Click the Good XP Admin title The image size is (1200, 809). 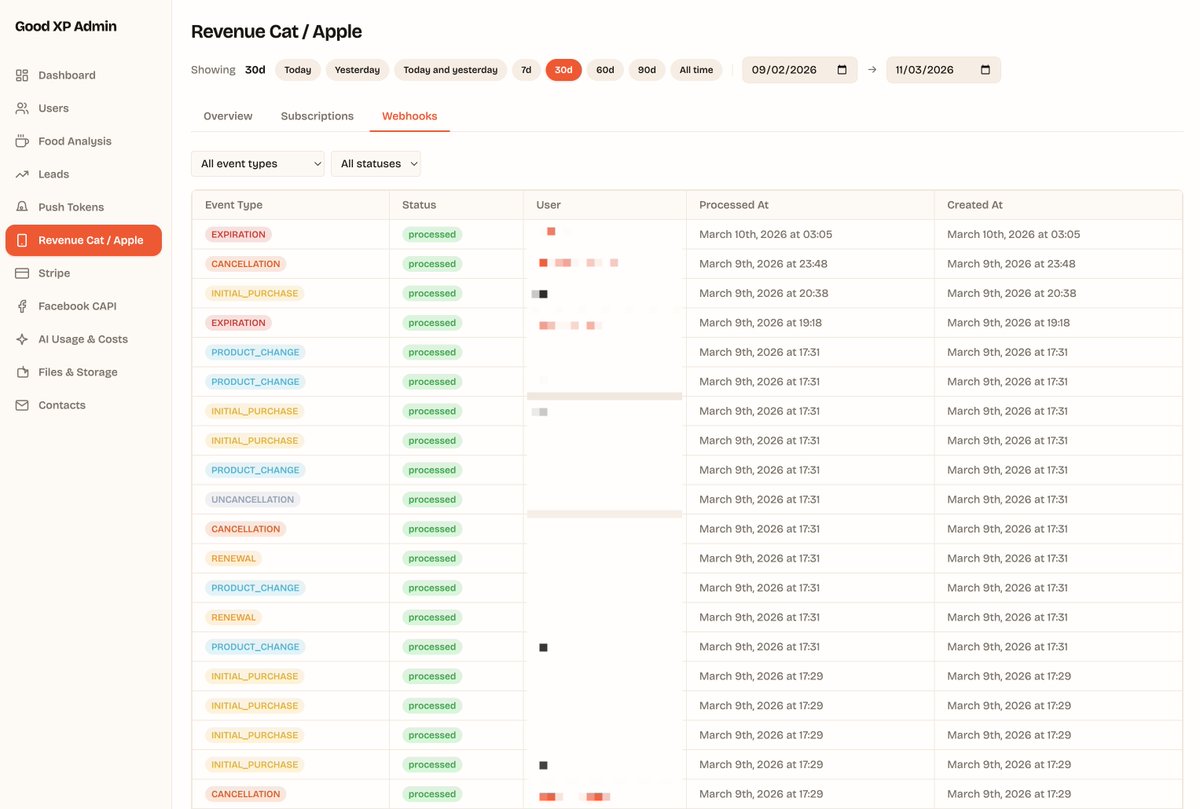coord(66,27)
